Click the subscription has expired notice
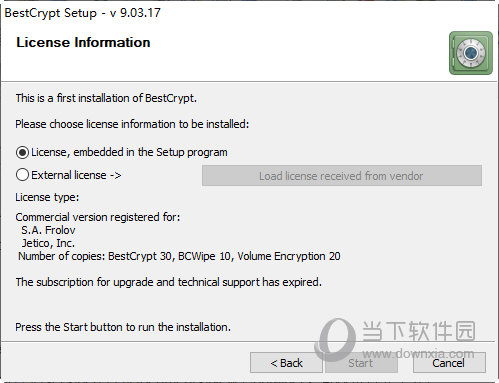Image resolution: width=499 pixels, height=383 pixels. 169,282
